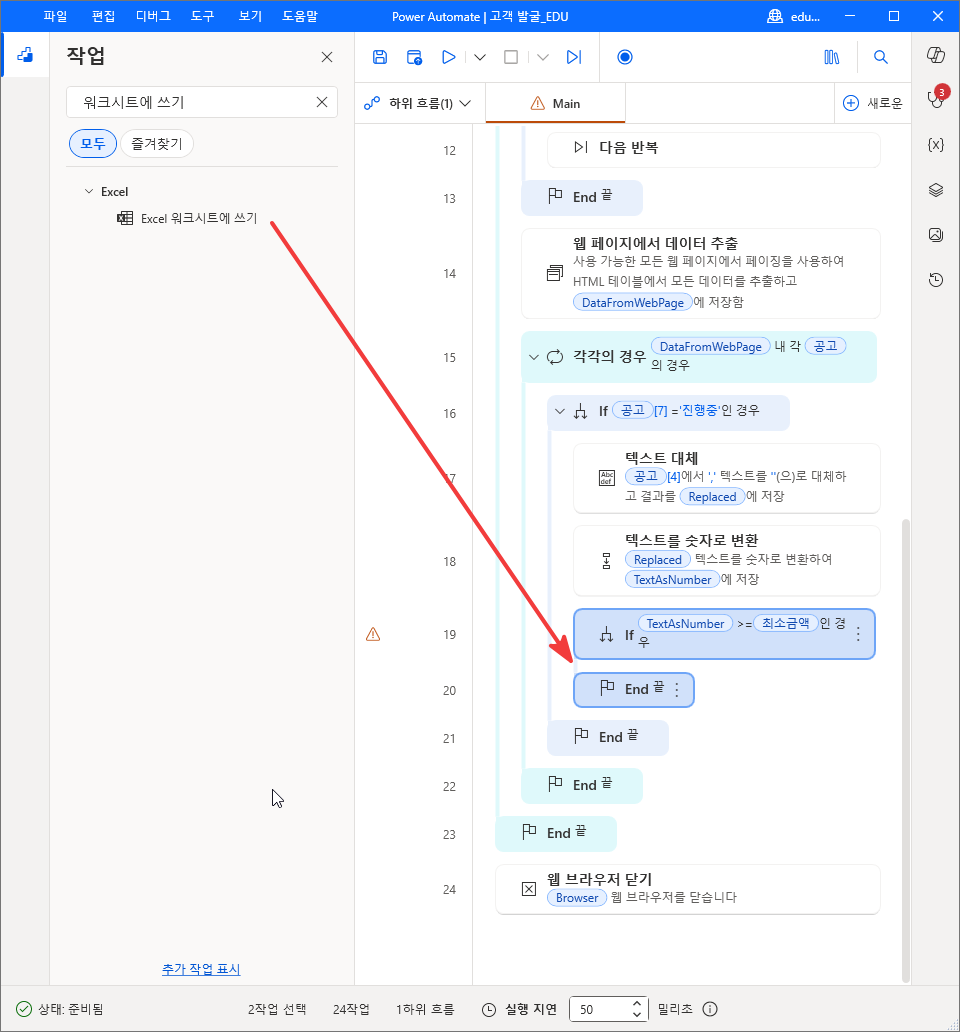Click the Save As icon next to Save

414,57
